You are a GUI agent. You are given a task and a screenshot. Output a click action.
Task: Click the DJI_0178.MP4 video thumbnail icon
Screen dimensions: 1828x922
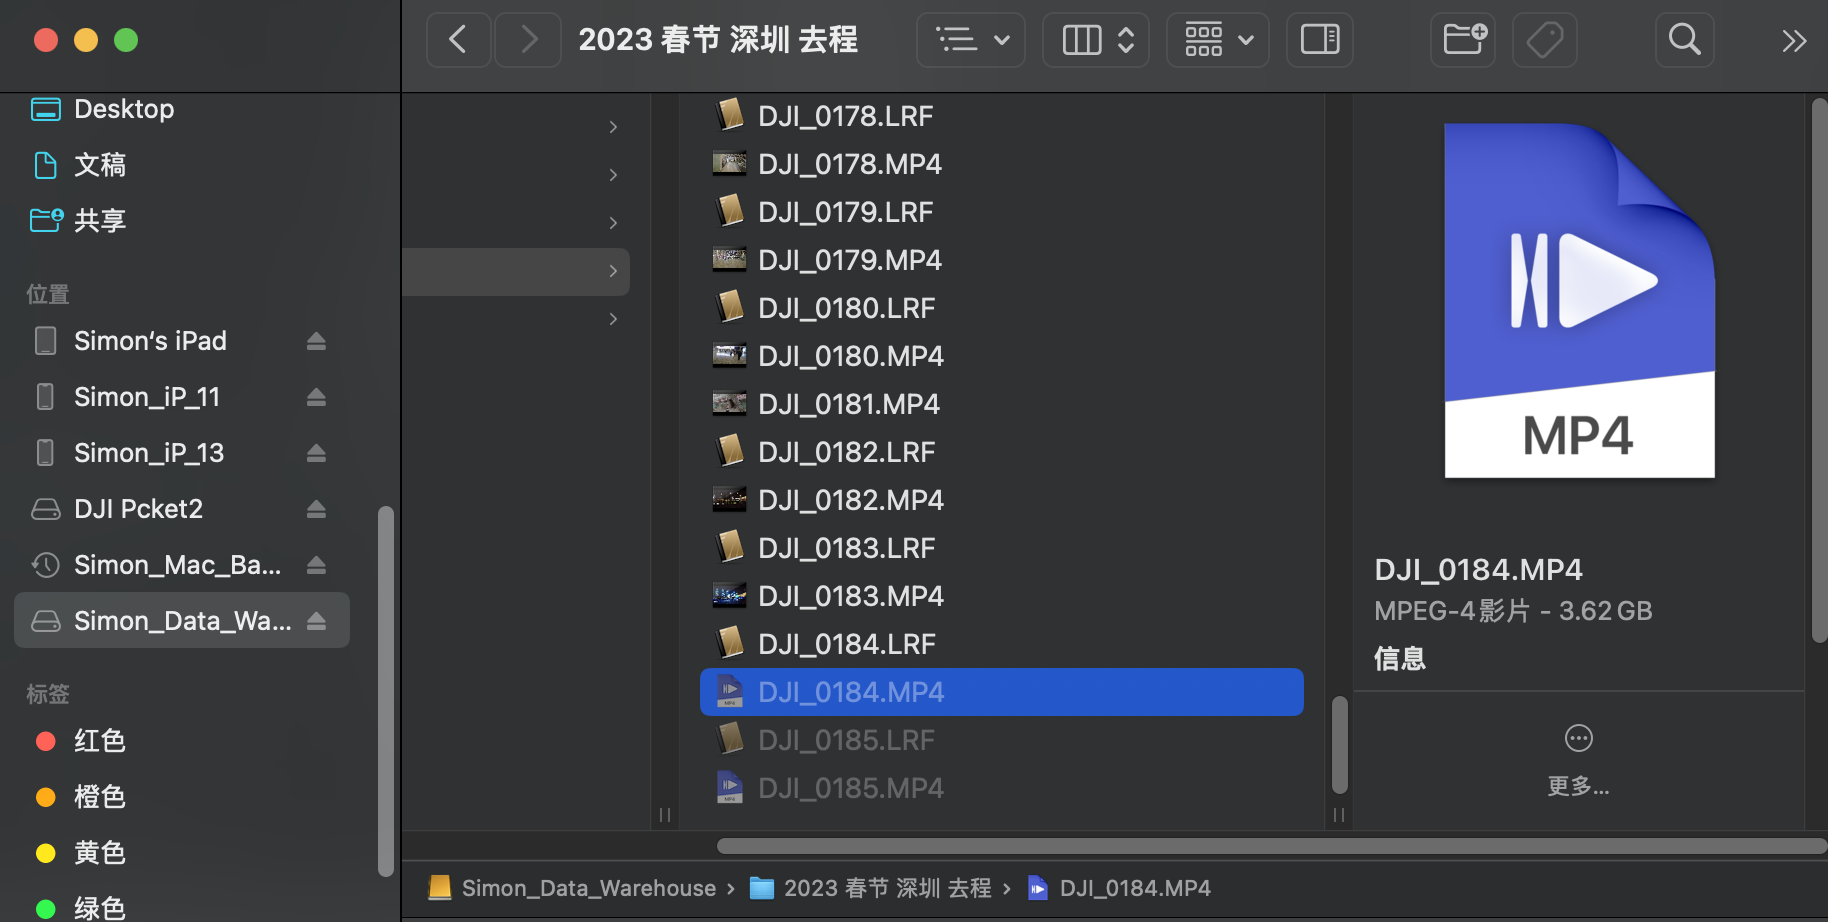click(729, 163)
